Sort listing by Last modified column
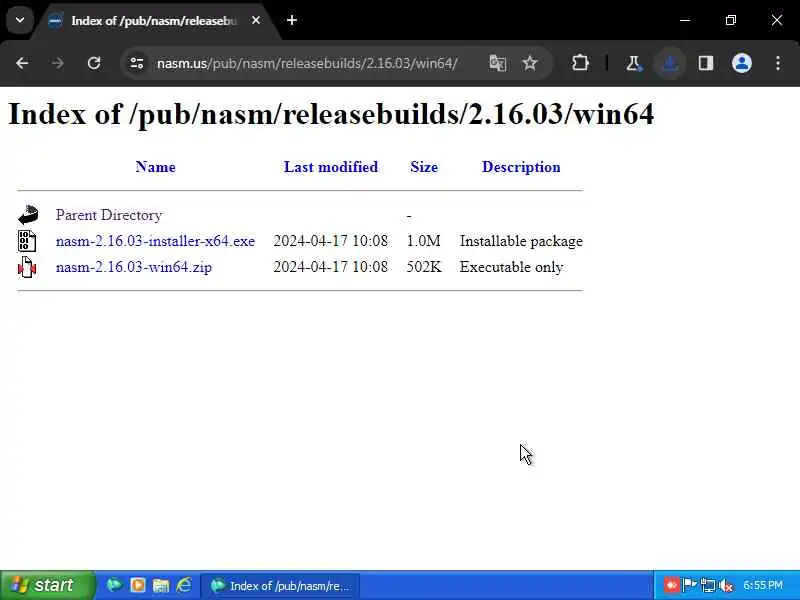The height and width of the screenshot is (600, 800). 331,167
